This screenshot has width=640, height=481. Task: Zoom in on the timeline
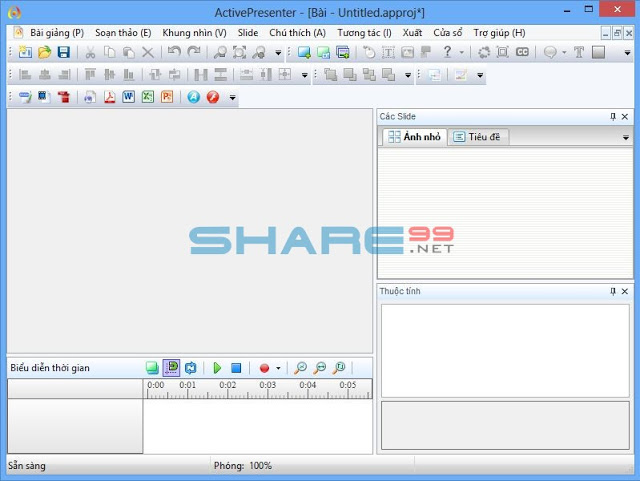pos(300,367)
